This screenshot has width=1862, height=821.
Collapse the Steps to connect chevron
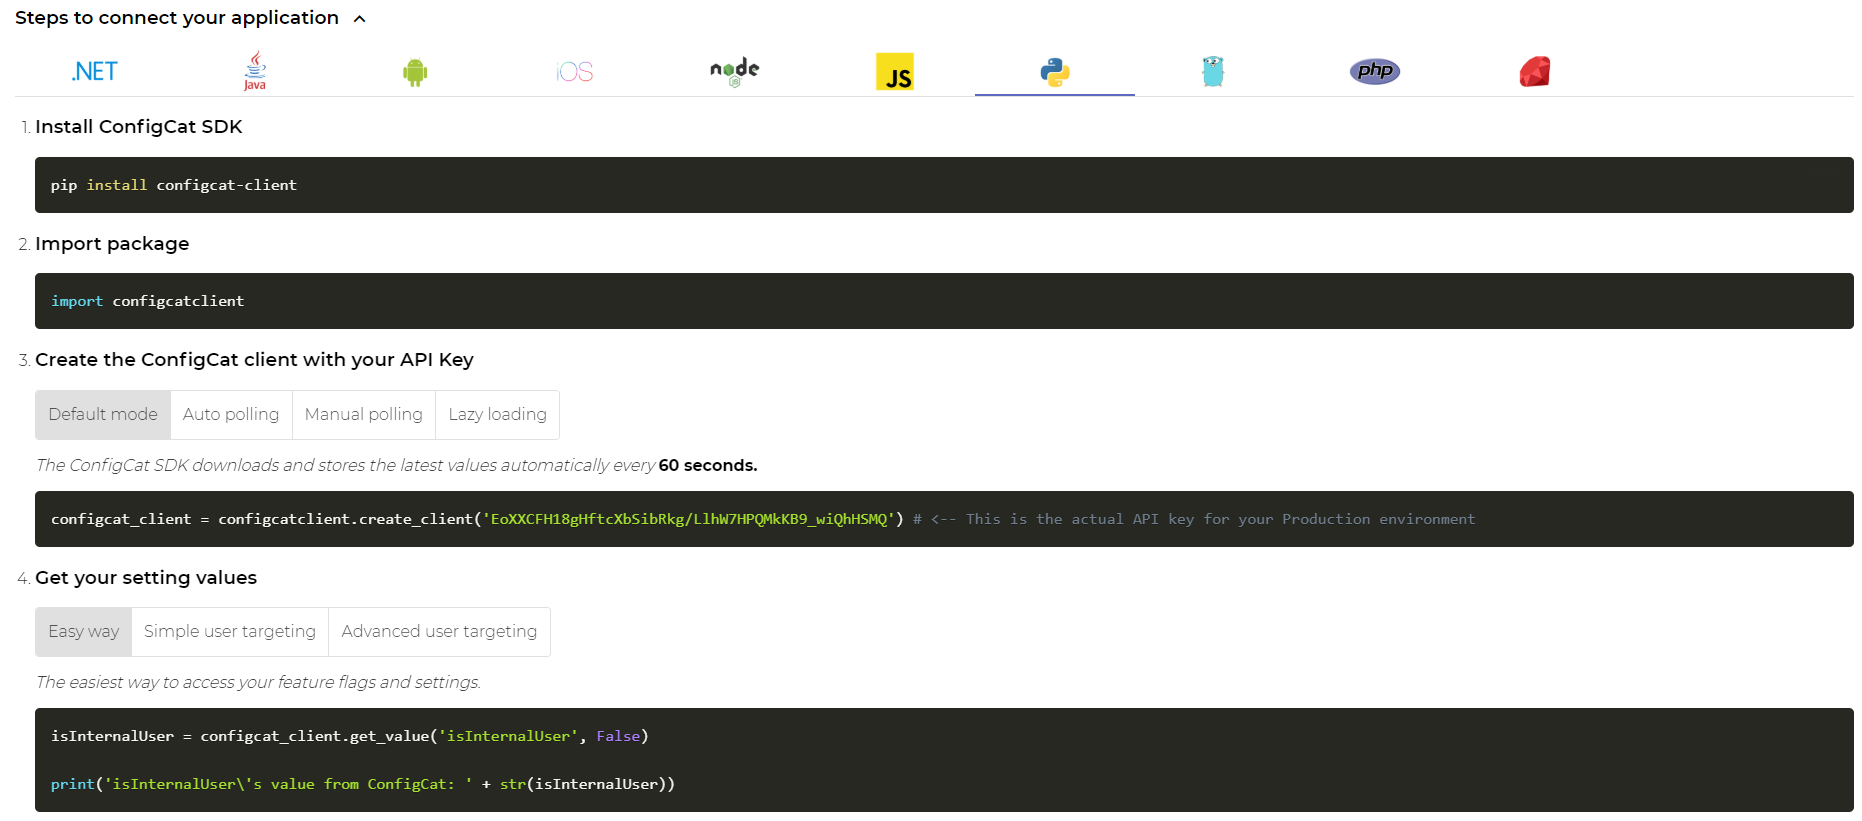[x=360, y=19]
